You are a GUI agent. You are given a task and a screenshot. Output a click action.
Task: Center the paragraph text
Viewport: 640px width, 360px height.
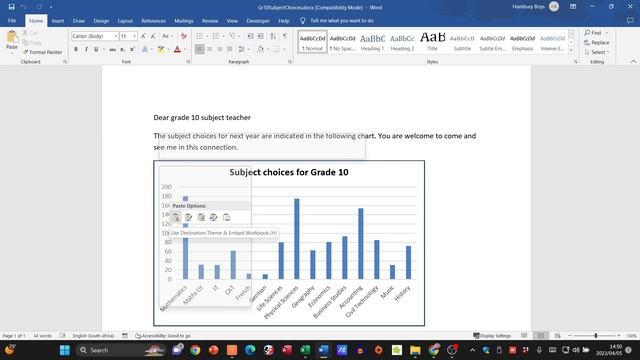point(209,49)
